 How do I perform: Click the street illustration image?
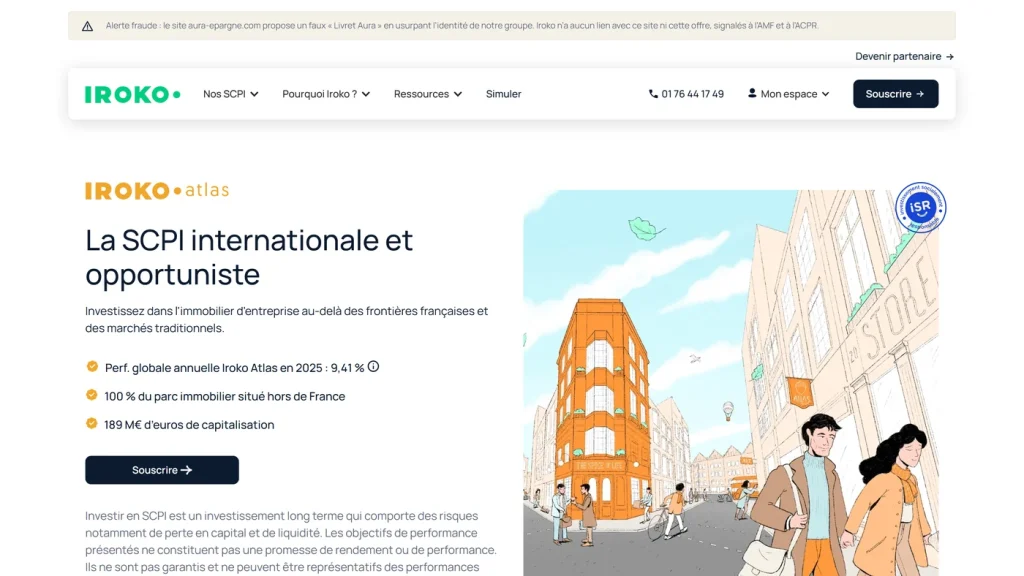point(731,383)
